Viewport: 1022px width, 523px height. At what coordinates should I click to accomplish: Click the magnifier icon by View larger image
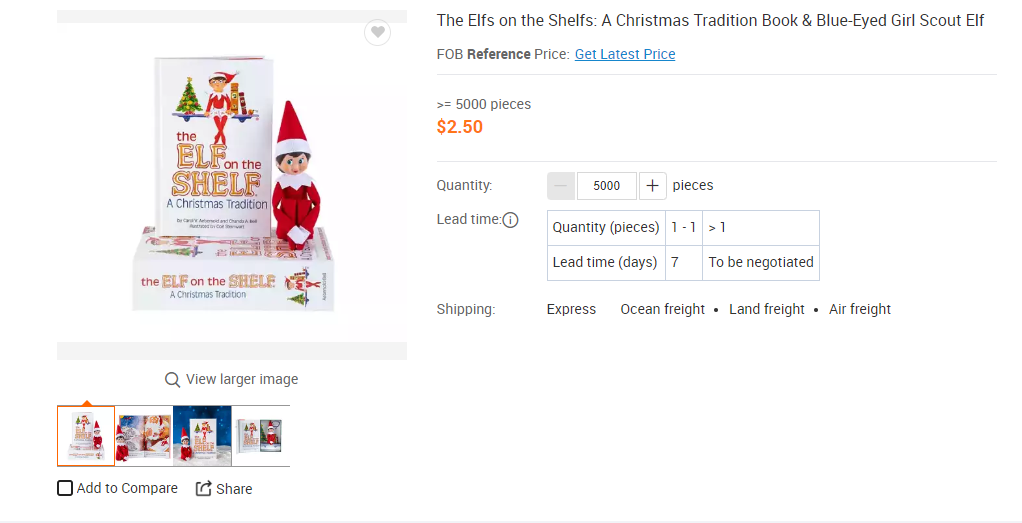tap(173, 379)
